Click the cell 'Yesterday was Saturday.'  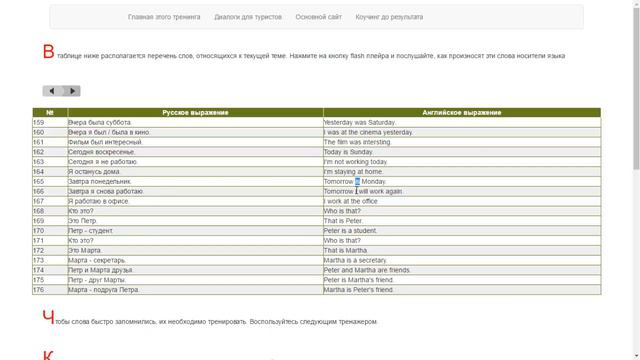462,122
